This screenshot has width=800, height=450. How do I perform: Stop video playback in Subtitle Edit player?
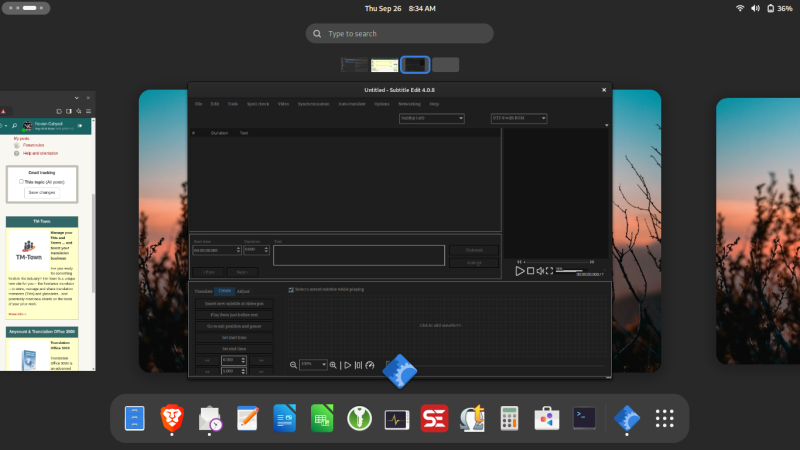531,271
